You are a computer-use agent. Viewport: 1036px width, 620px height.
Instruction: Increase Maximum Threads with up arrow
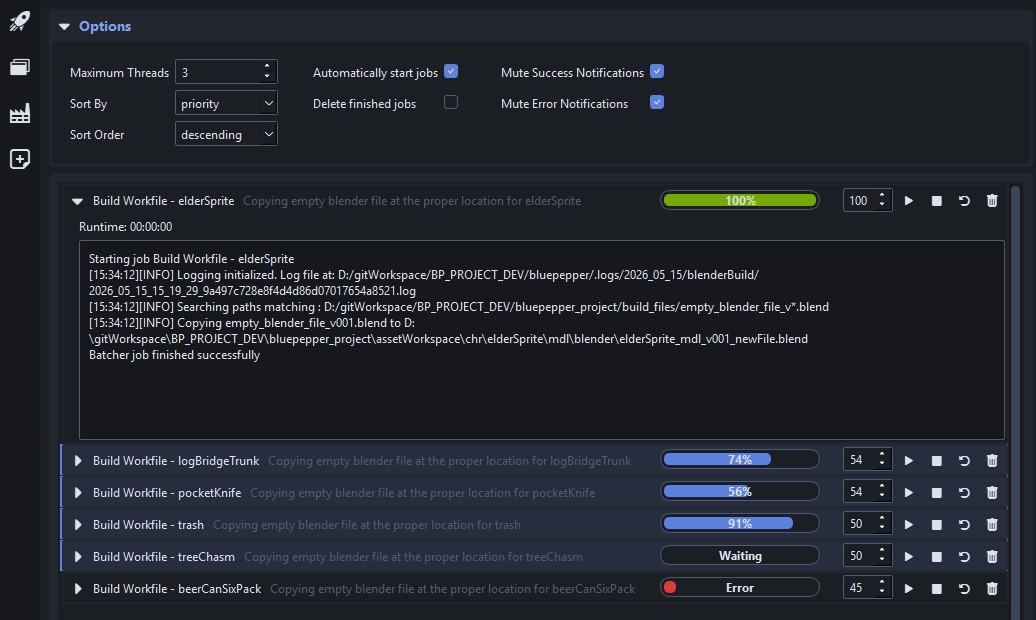[267, 66]
